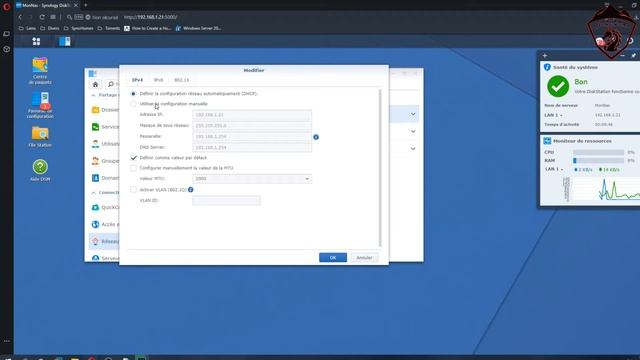The height and width of the screenshot is (360, 640).
Task: Open 'Windows Server 20...' bookmark
Action: [x=198, y=28]
